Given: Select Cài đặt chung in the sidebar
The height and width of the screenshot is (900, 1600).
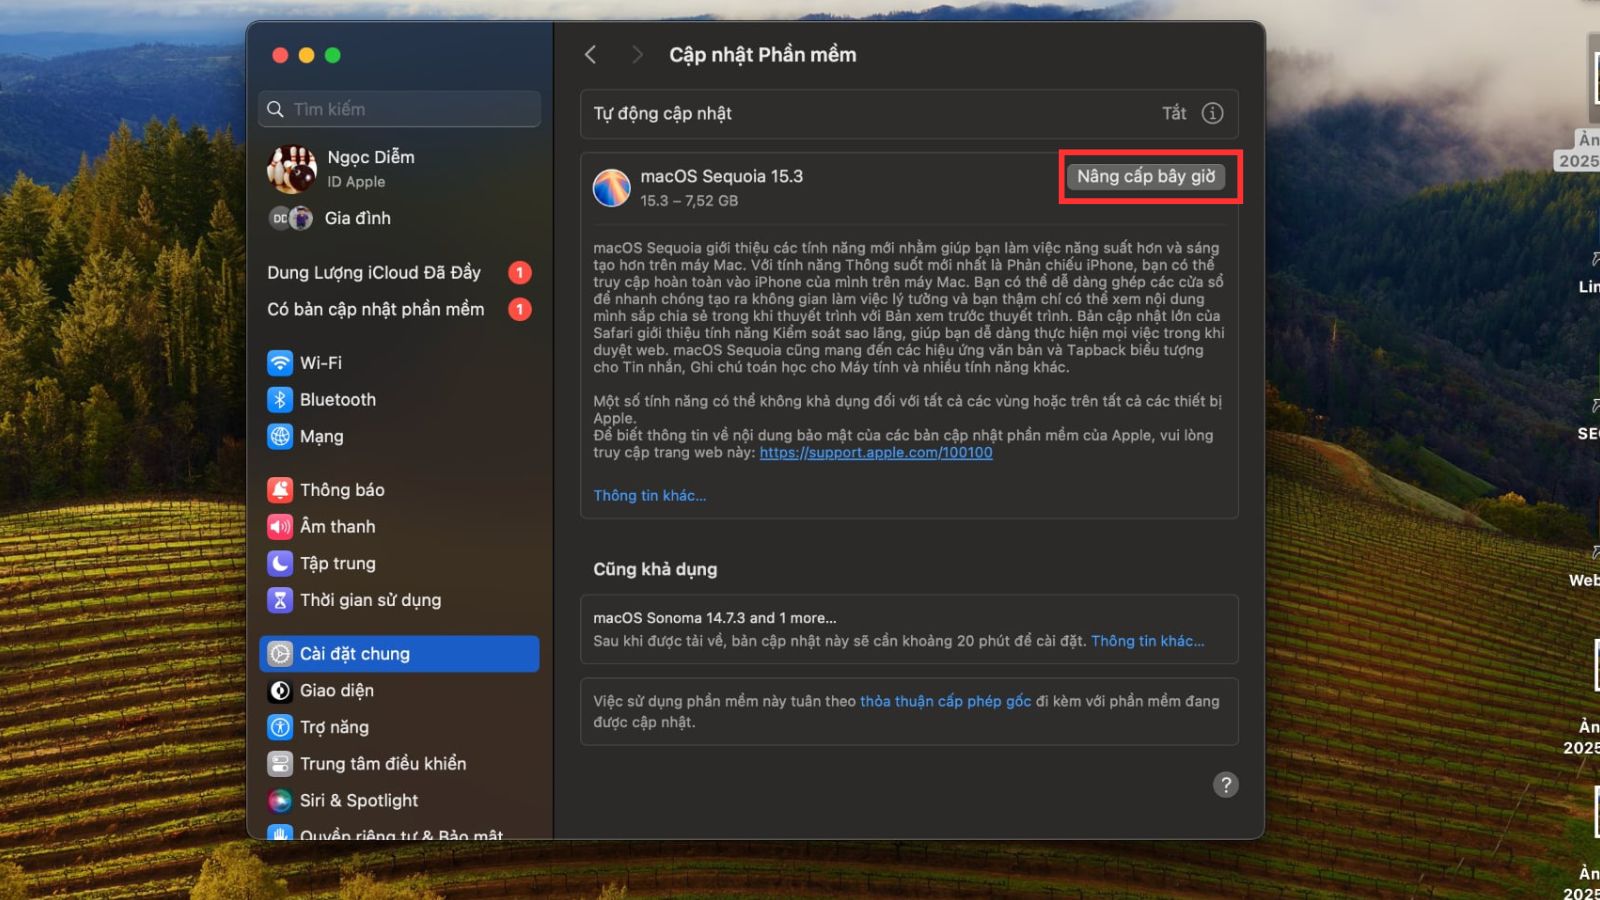Looking at the screenshot, I should click(399, 654).
